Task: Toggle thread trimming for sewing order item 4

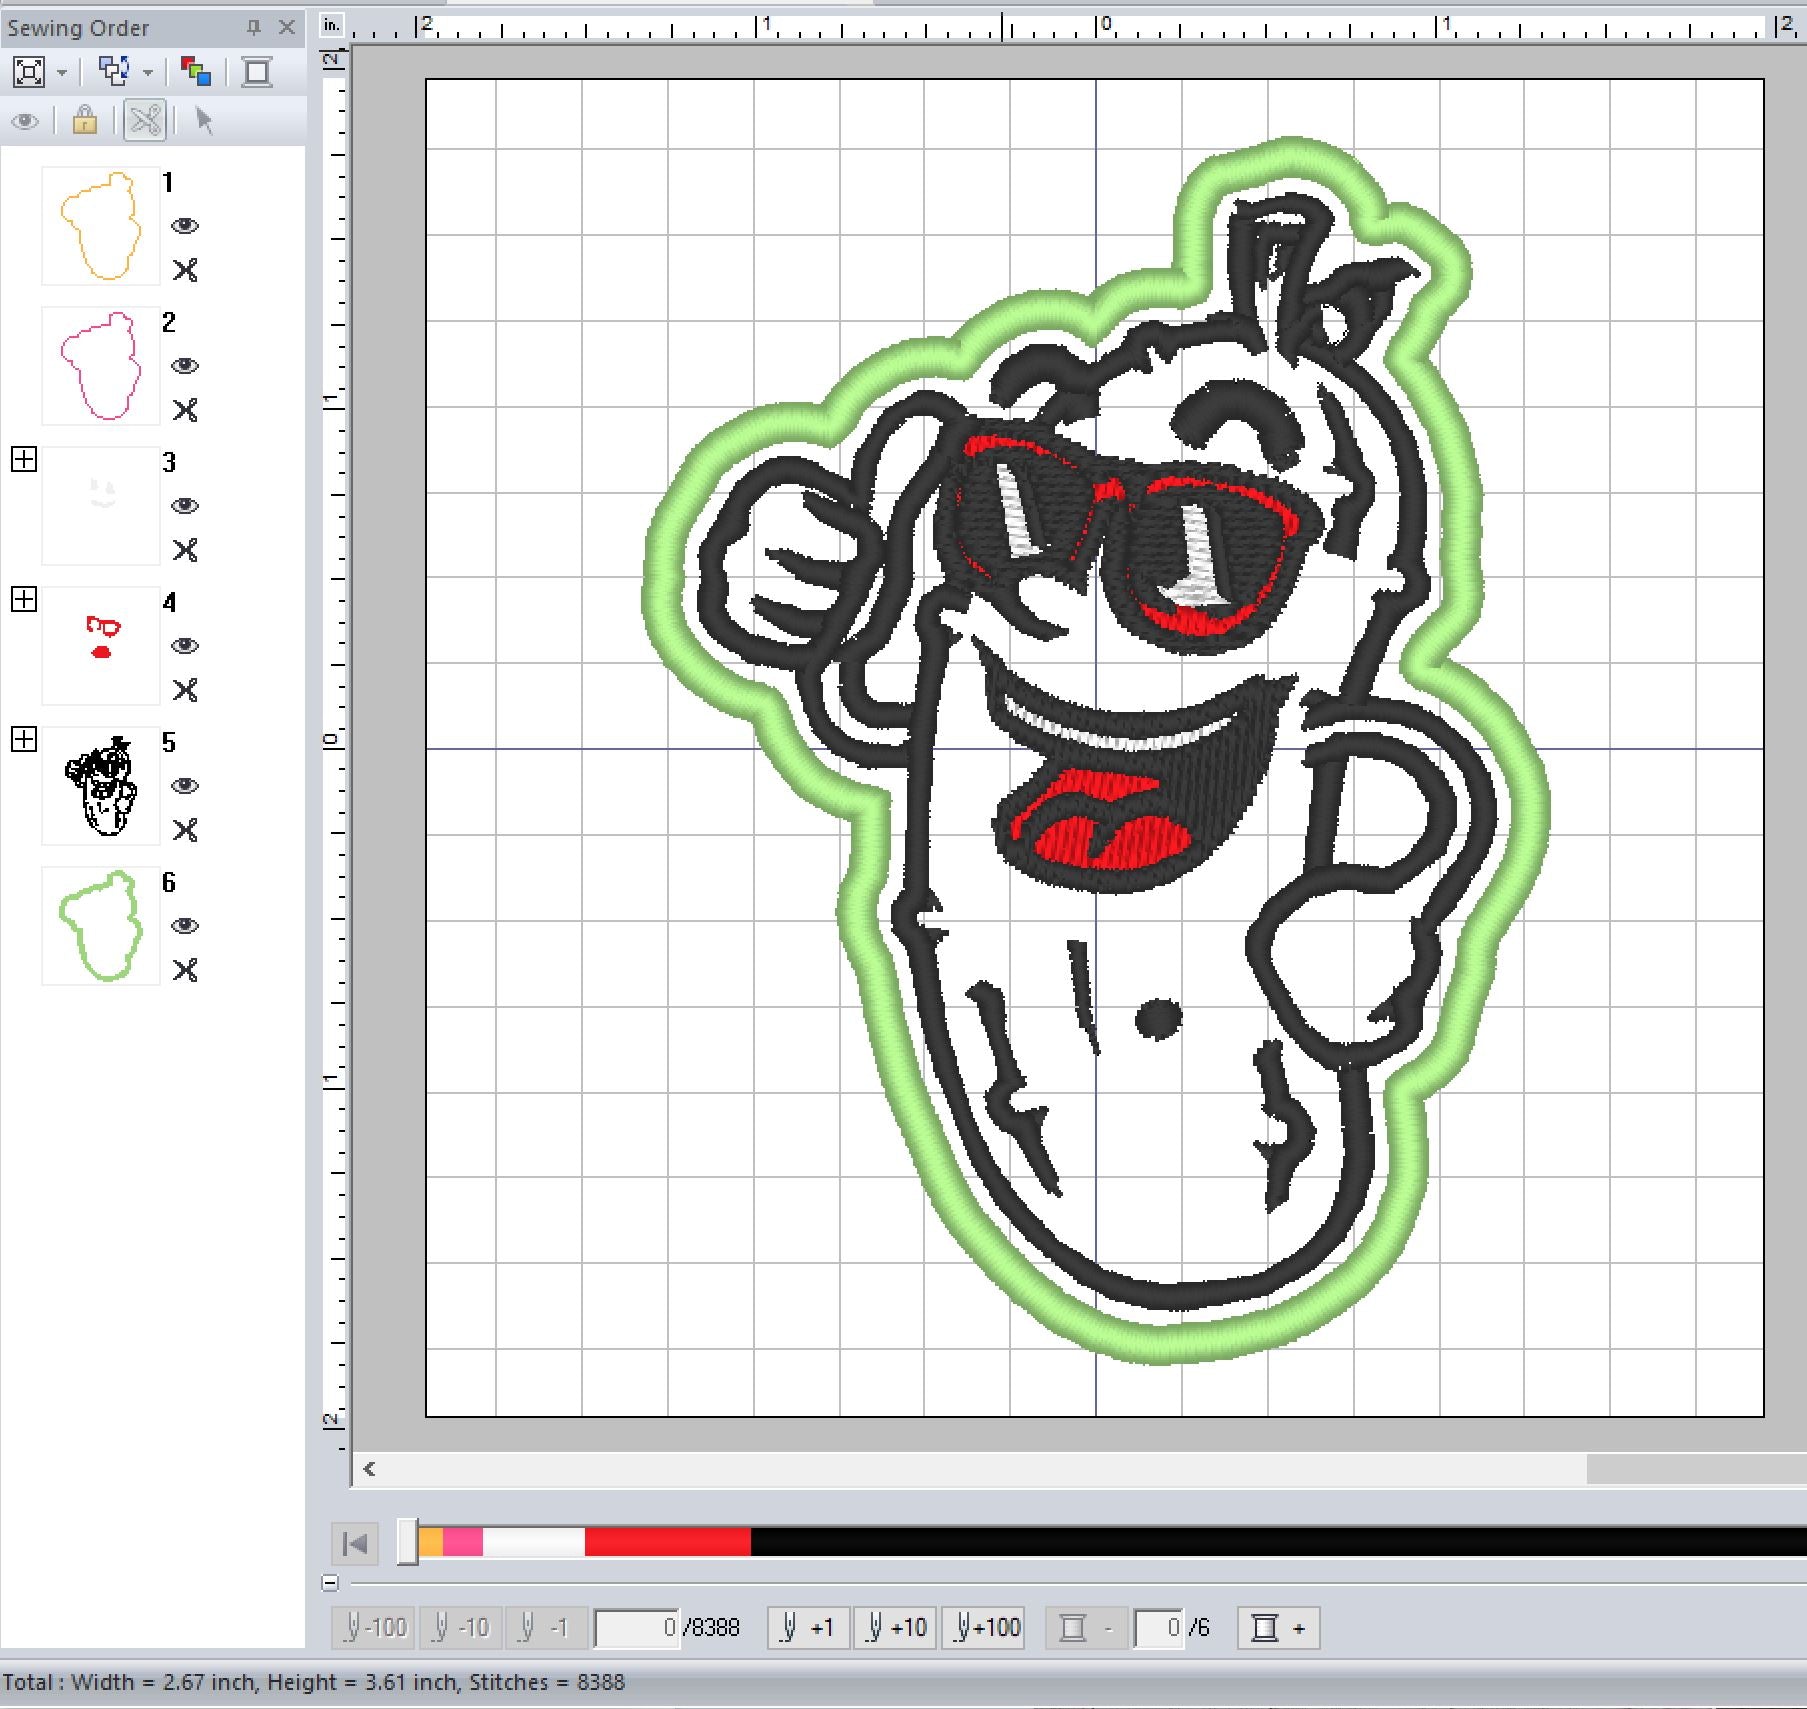Action: [x=185, y=690]
